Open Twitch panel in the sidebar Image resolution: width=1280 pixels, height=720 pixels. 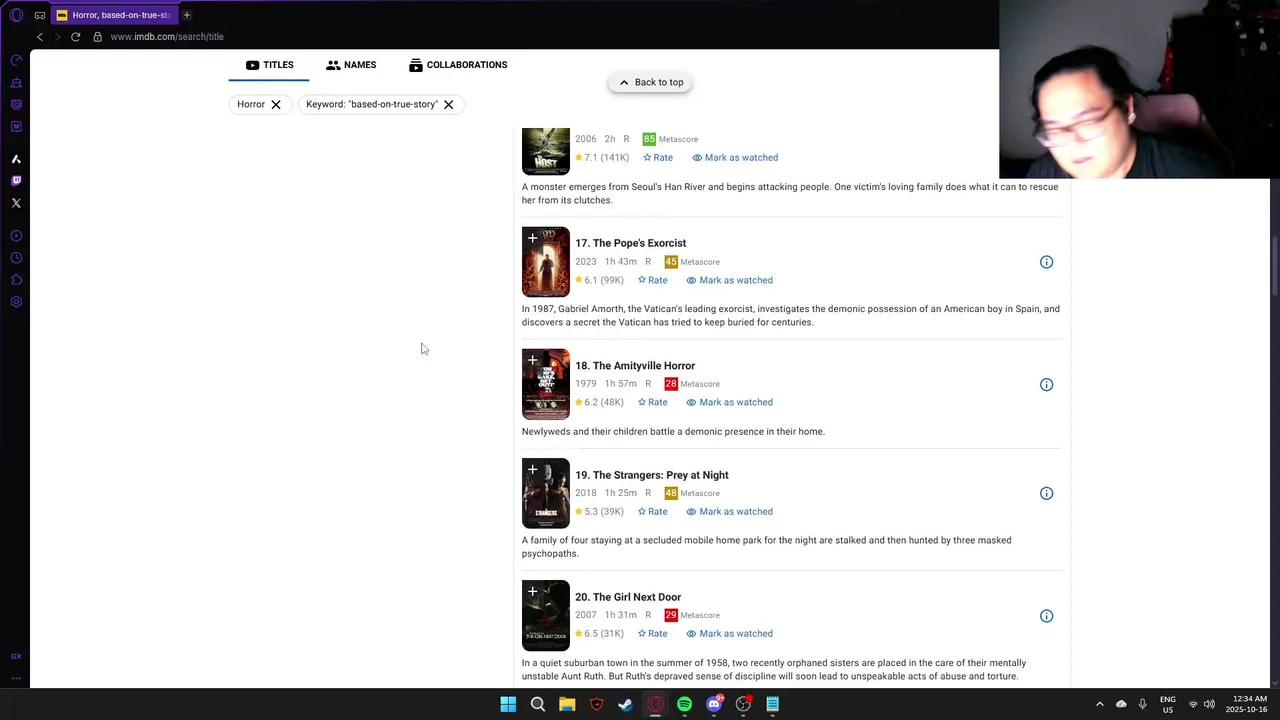point(16,181)
